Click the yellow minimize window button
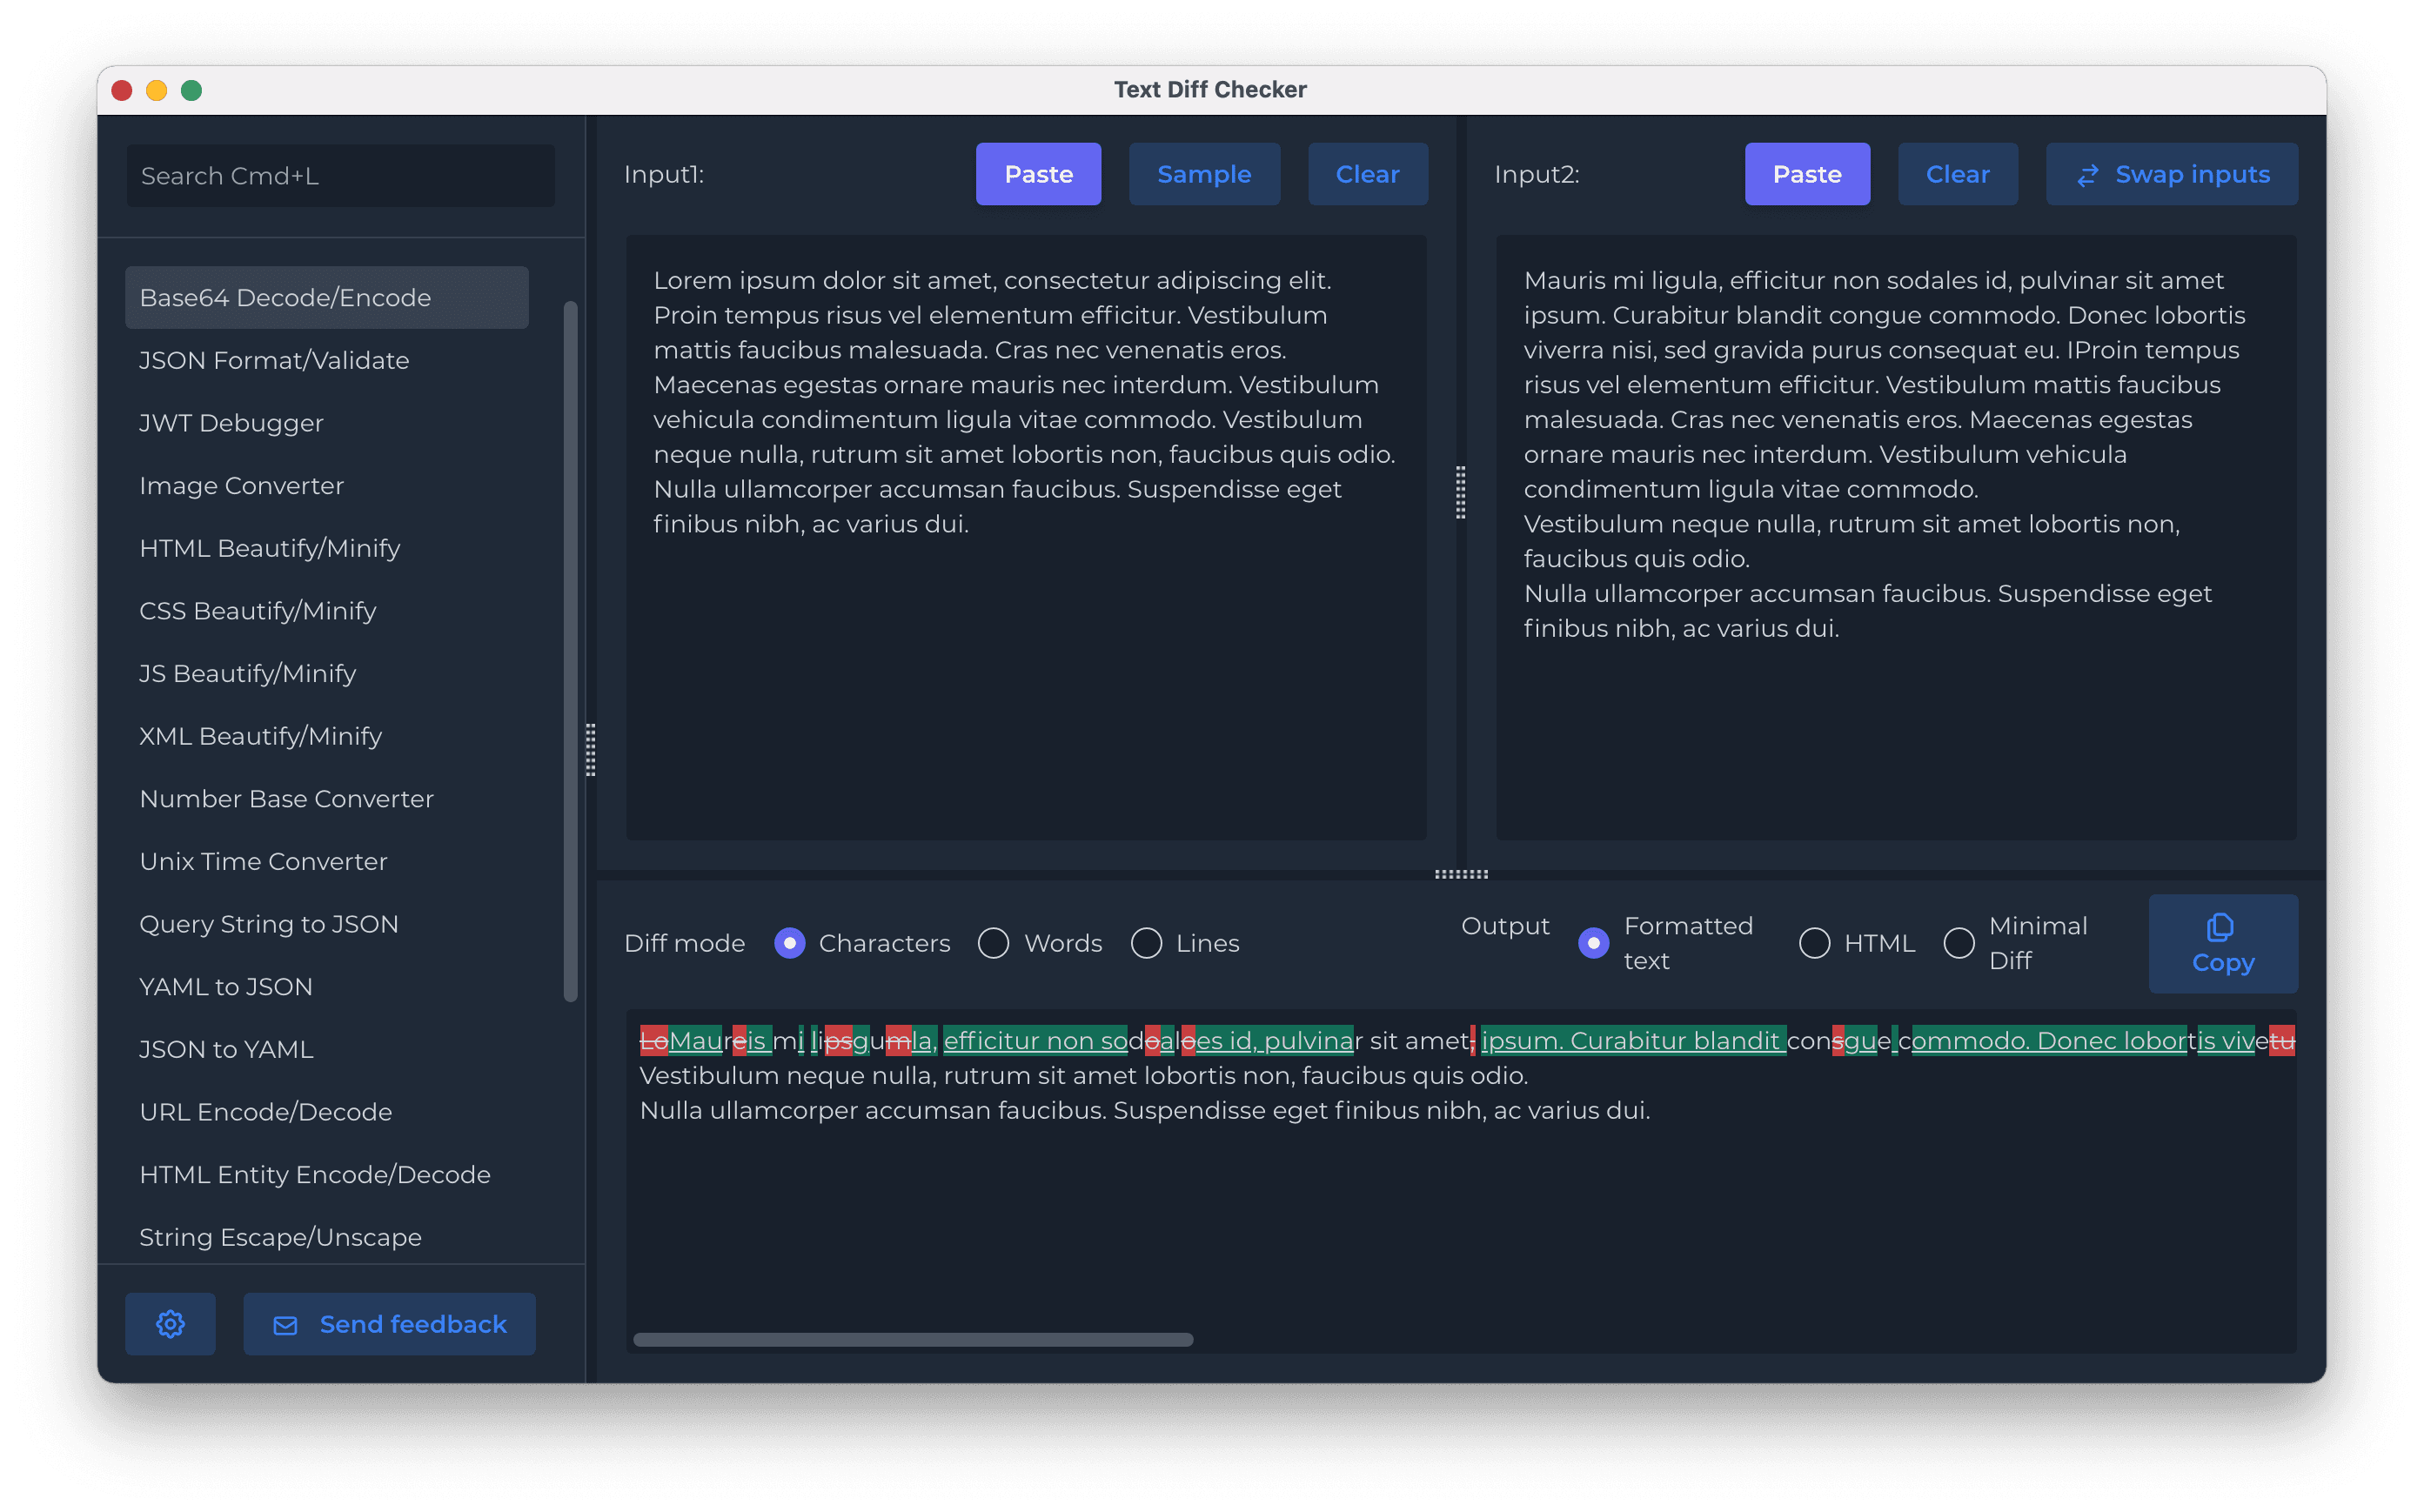2424x1512 pixels. pos(156,91)
